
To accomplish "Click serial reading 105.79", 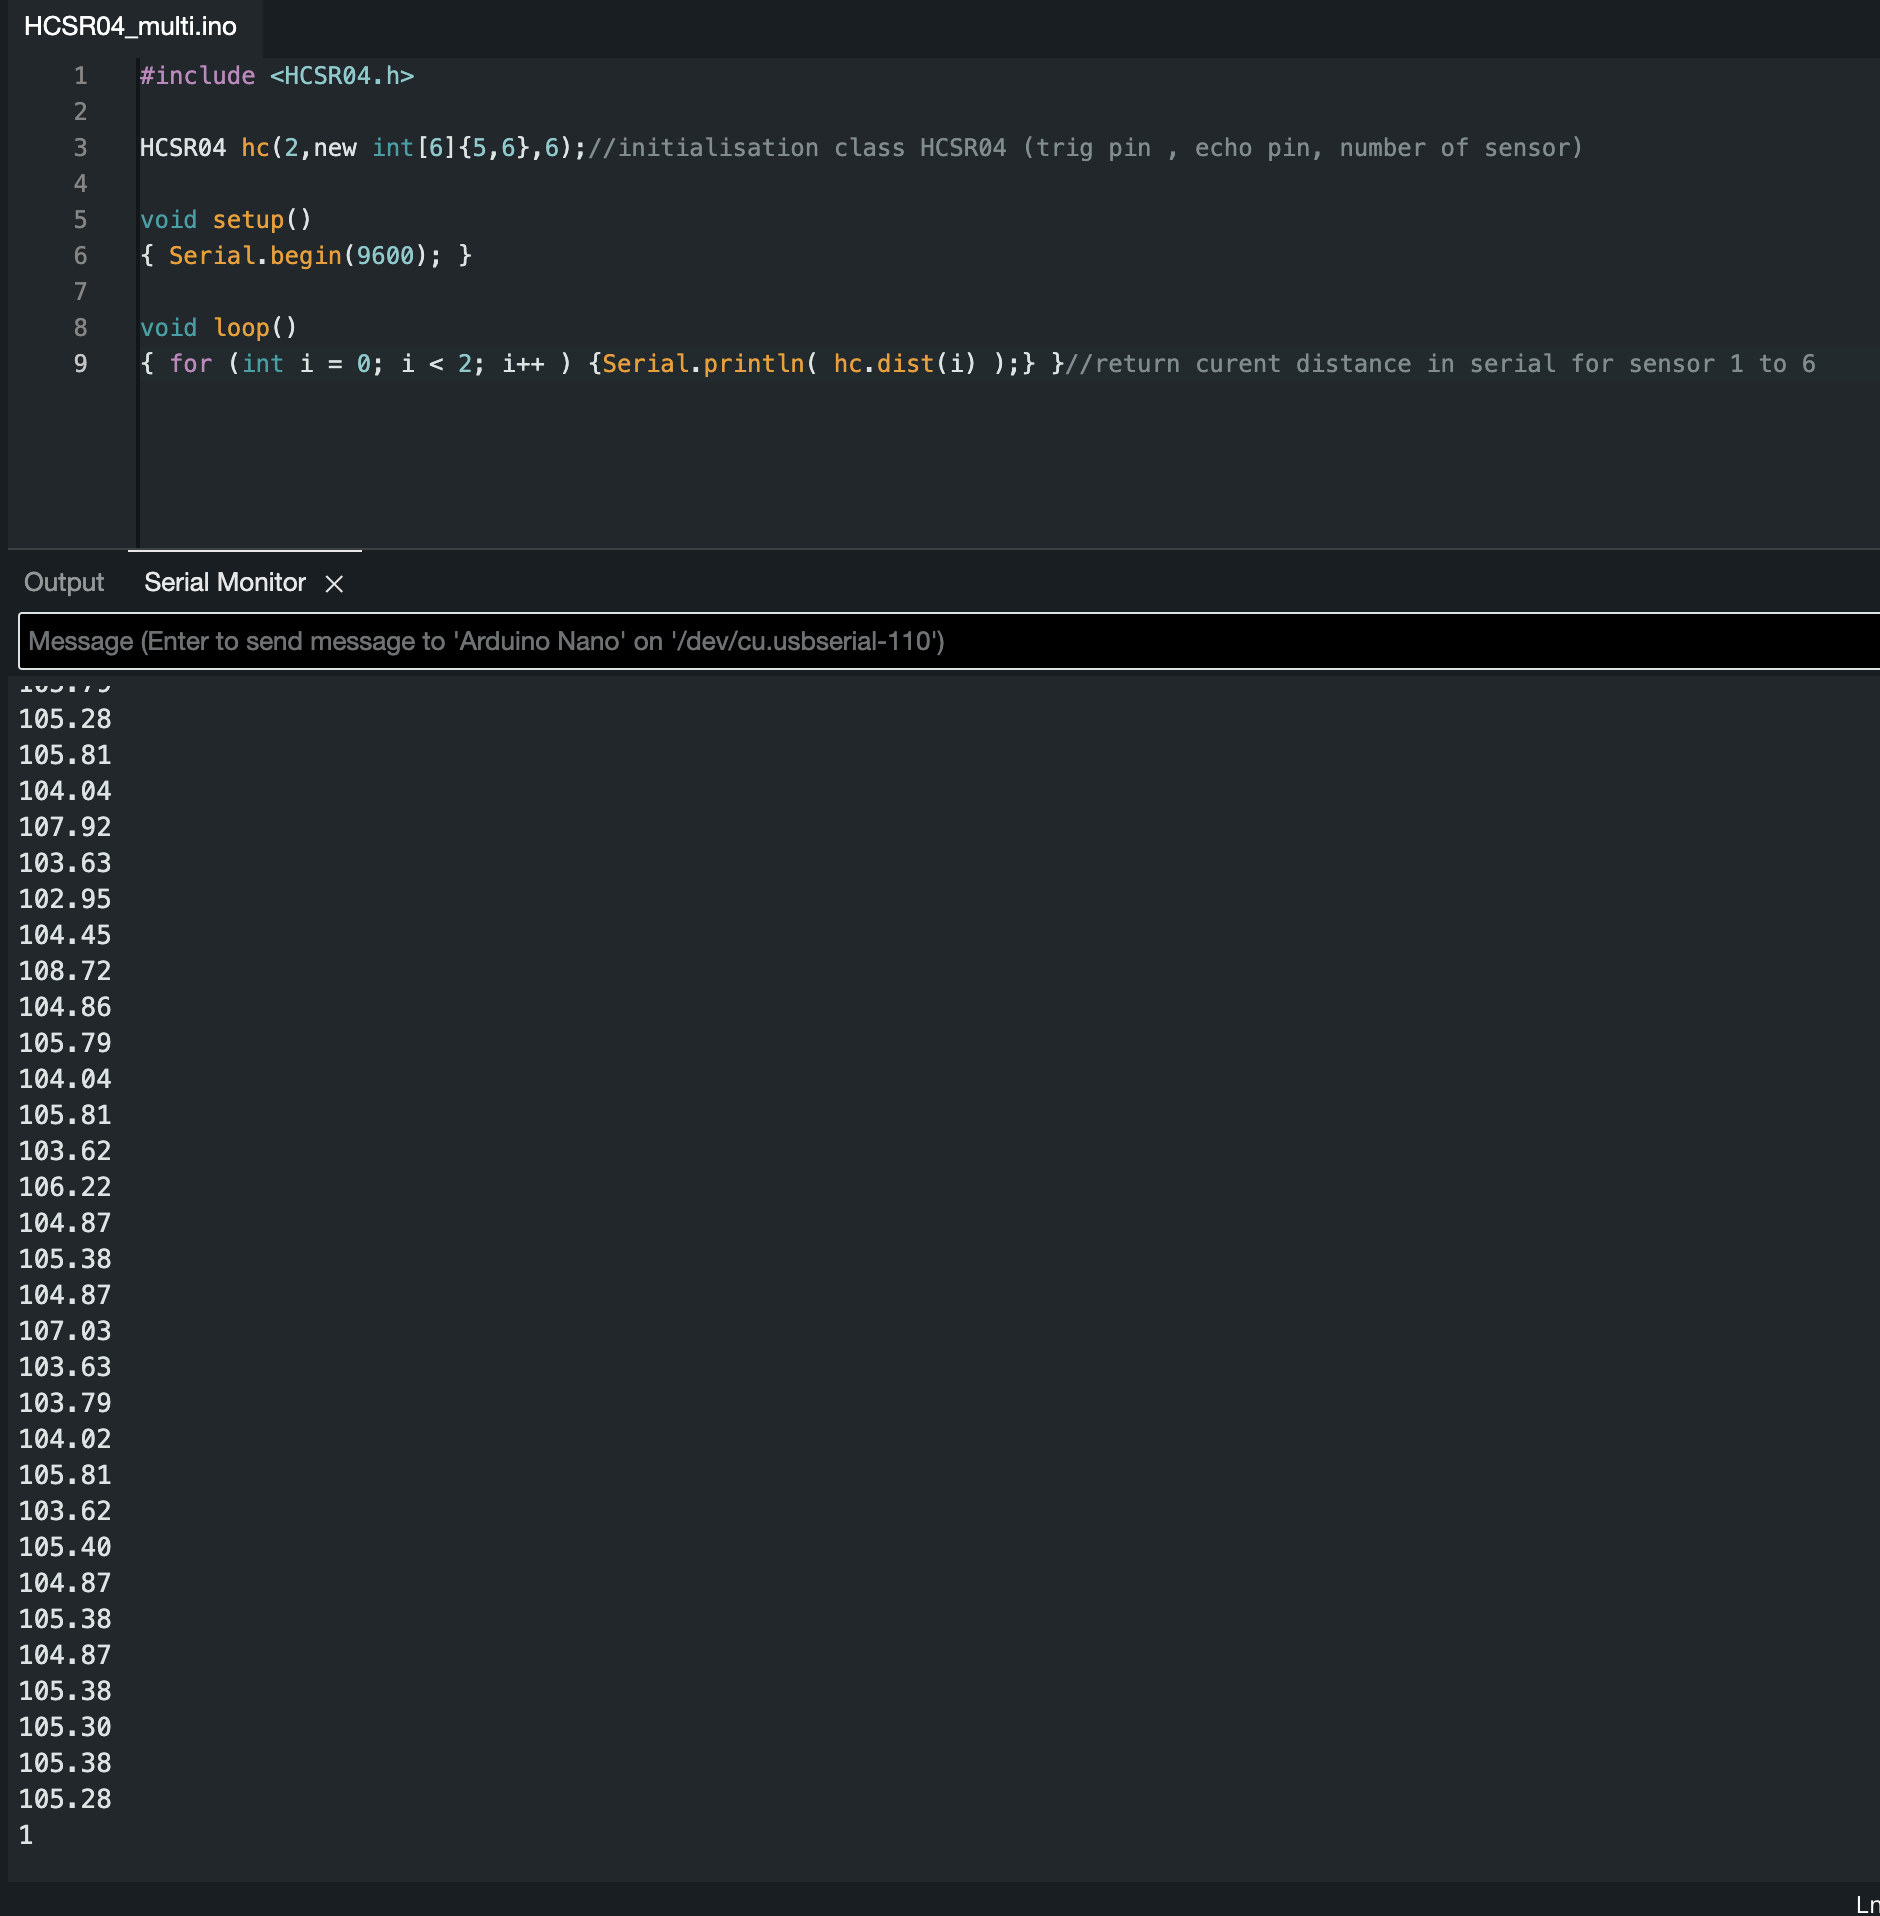I will (65, 1043).
